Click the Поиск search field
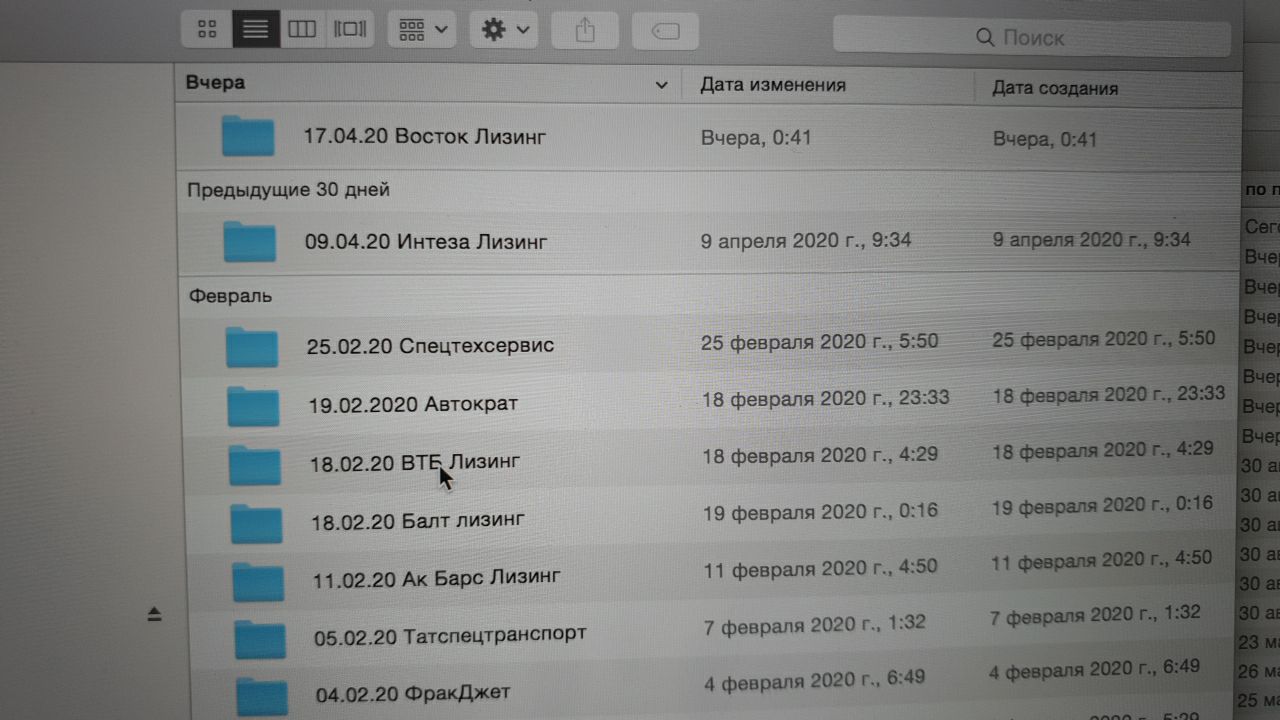Viewport: 1280px width, 720px height. (1032, 38)
